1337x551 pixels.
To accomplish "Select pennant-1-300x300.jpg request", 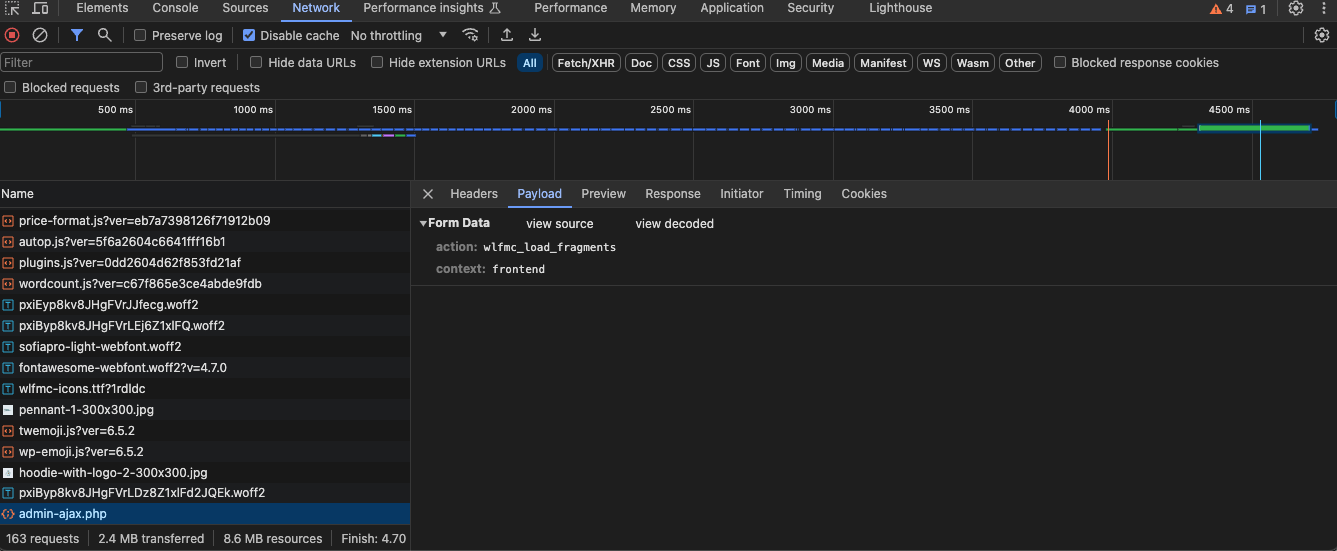I will click(205, 410).
